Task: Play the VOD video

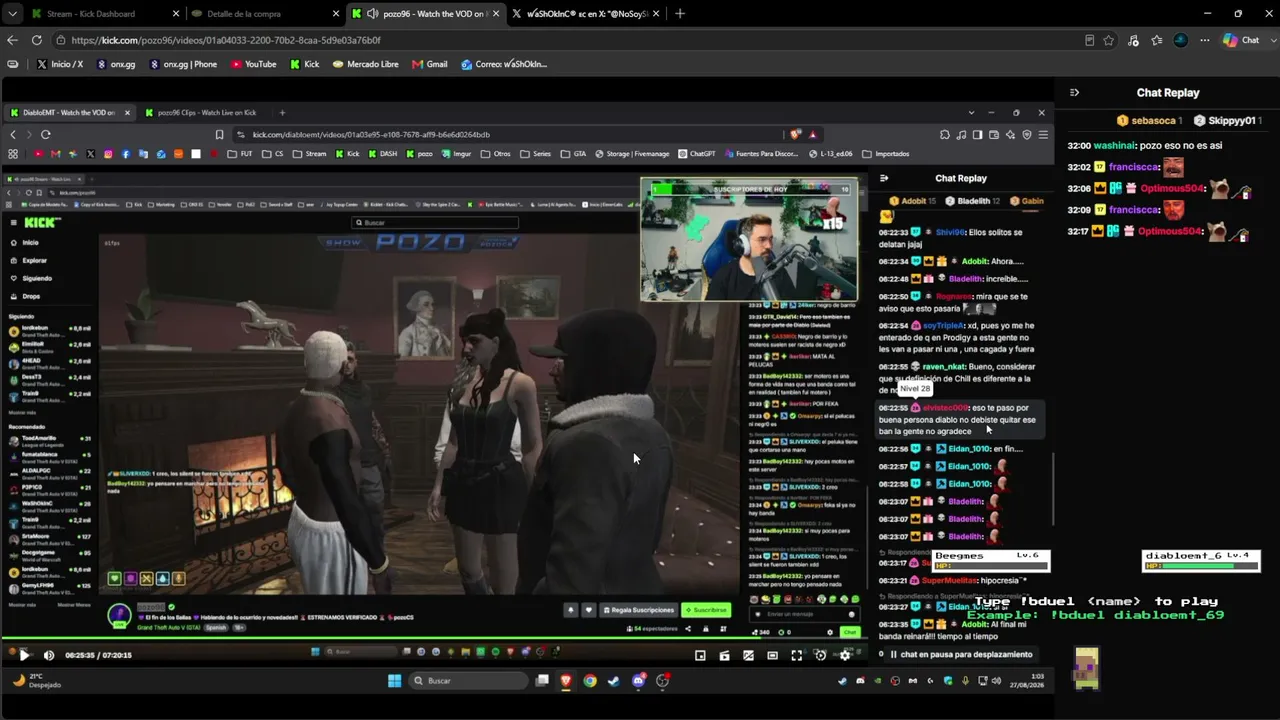Action: pyautogui.click(x=24, y=655)
